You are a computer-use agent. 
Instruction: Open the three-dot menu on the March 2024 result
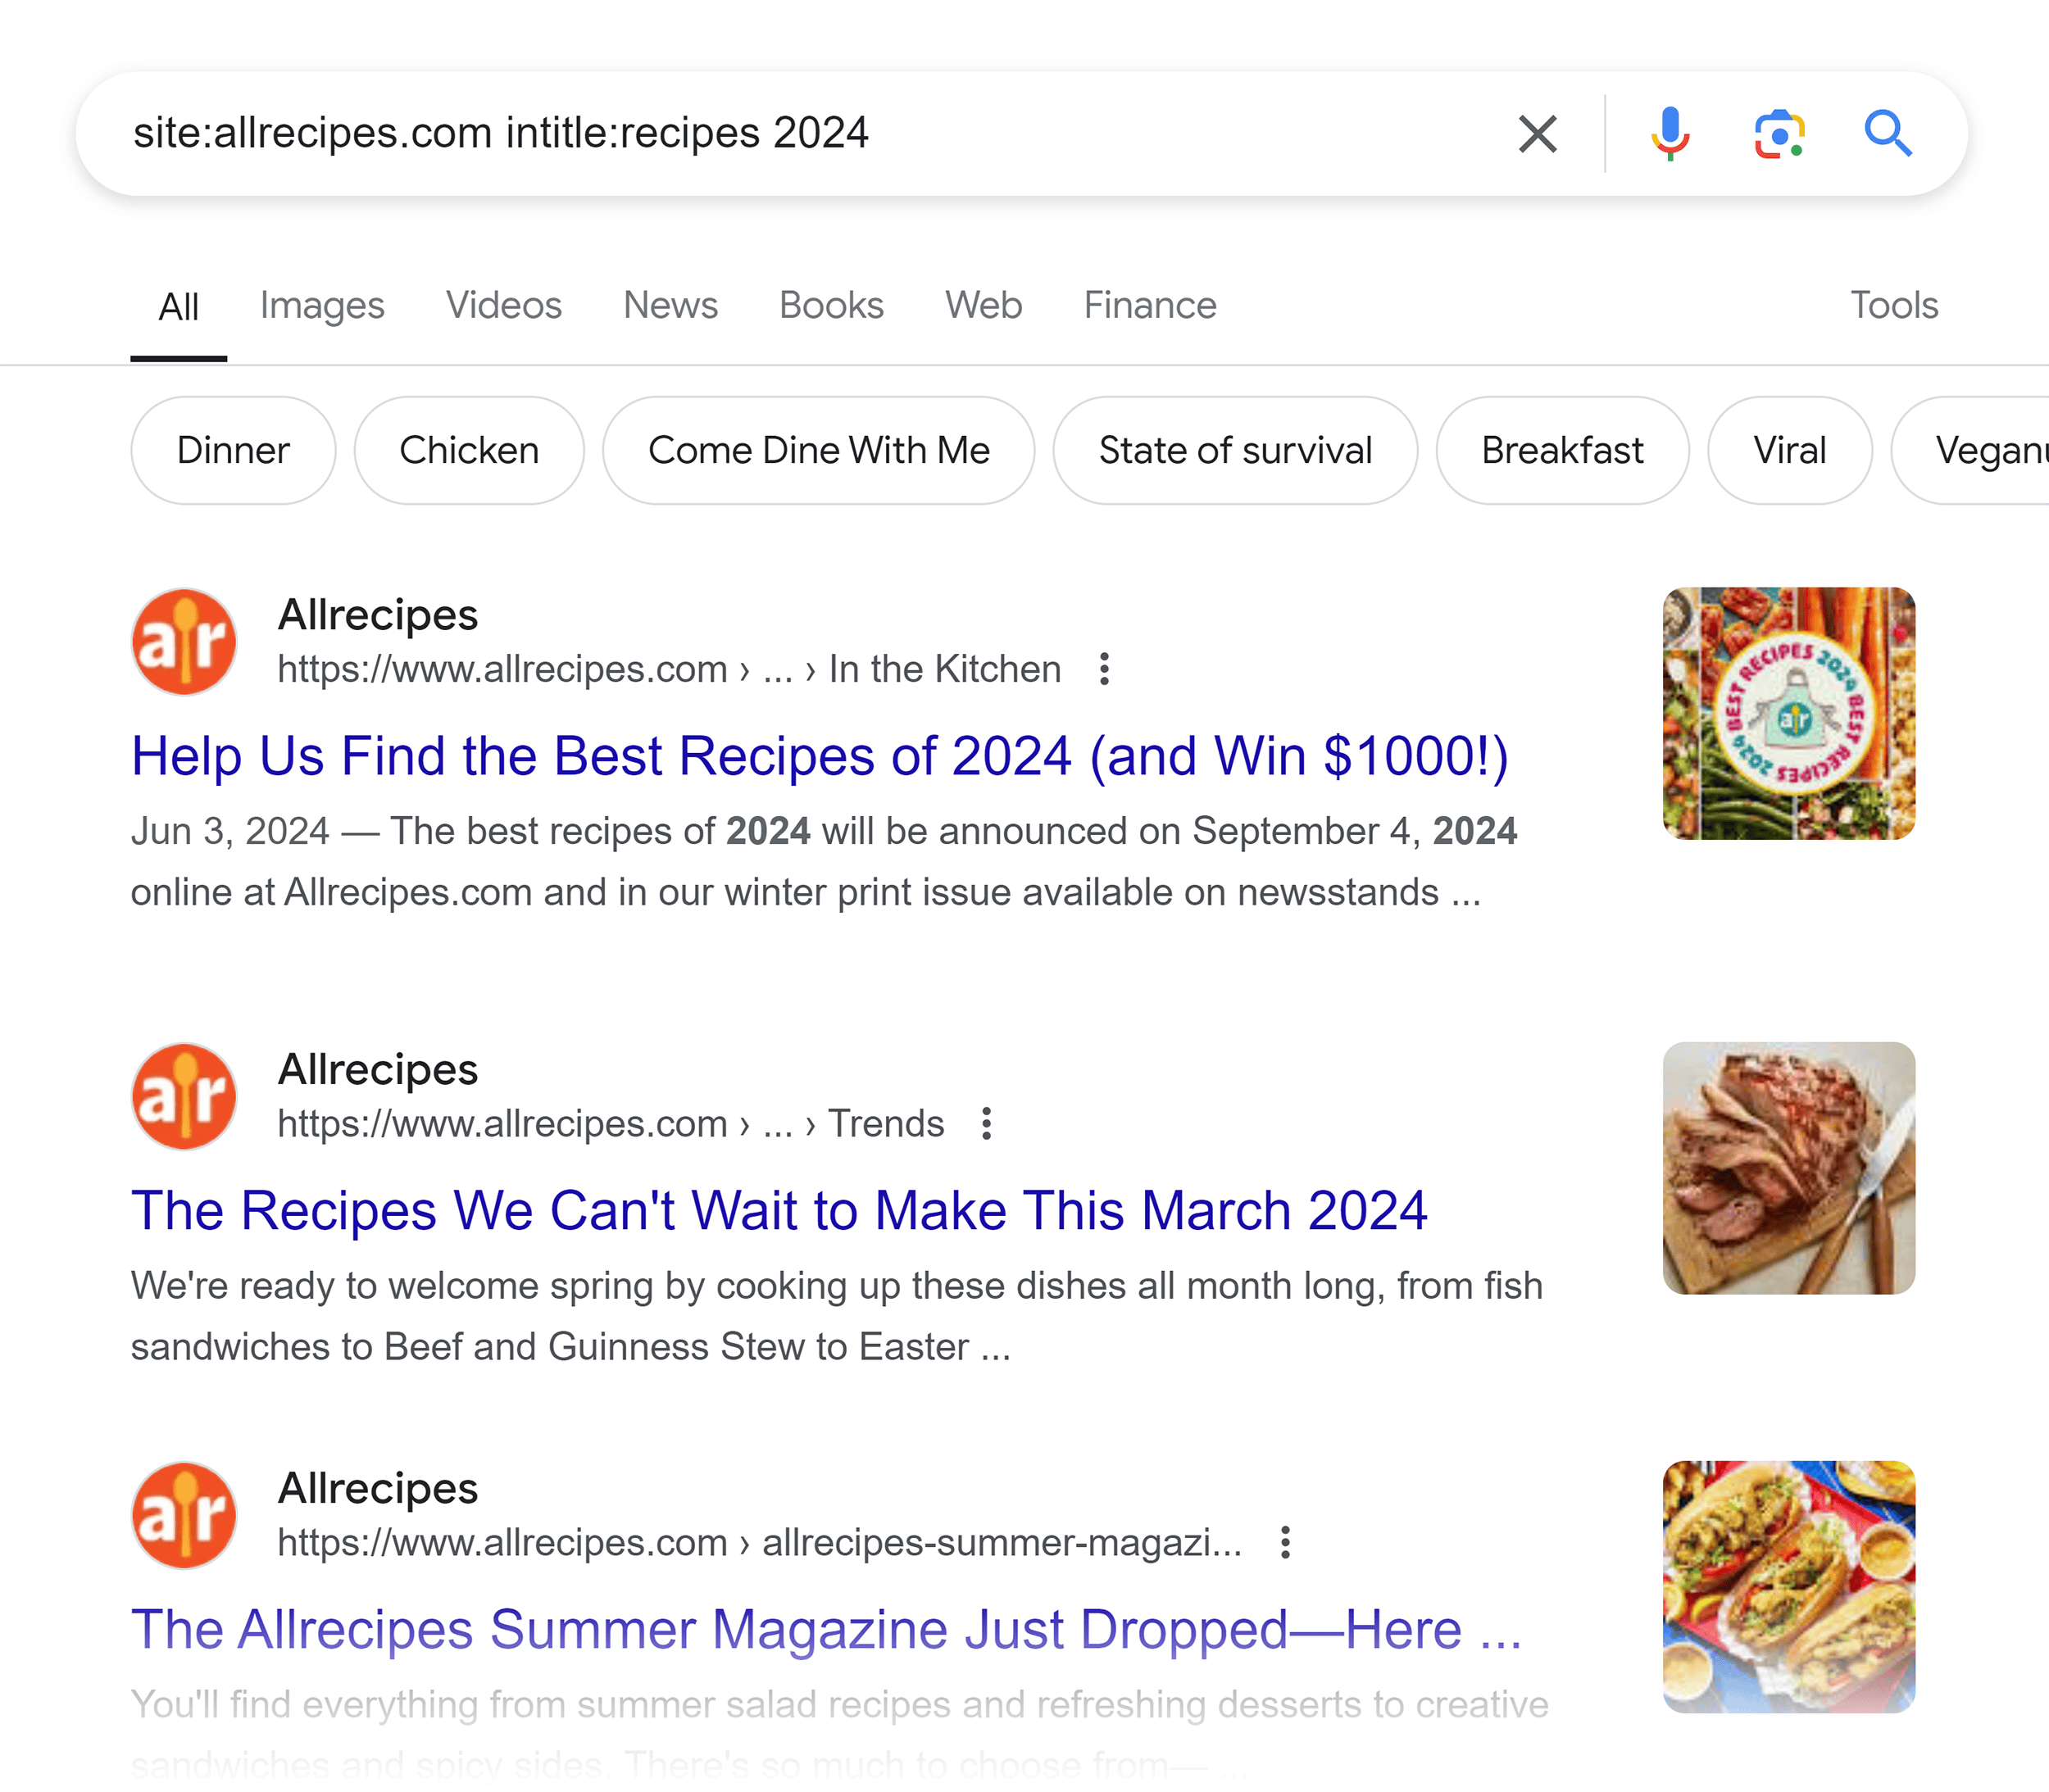986,1124
